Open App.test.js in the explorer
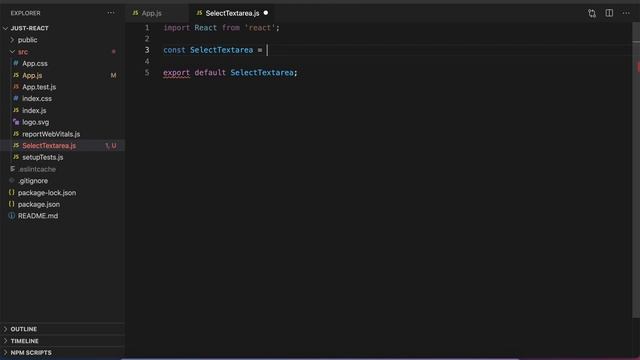 pos(39,87)
